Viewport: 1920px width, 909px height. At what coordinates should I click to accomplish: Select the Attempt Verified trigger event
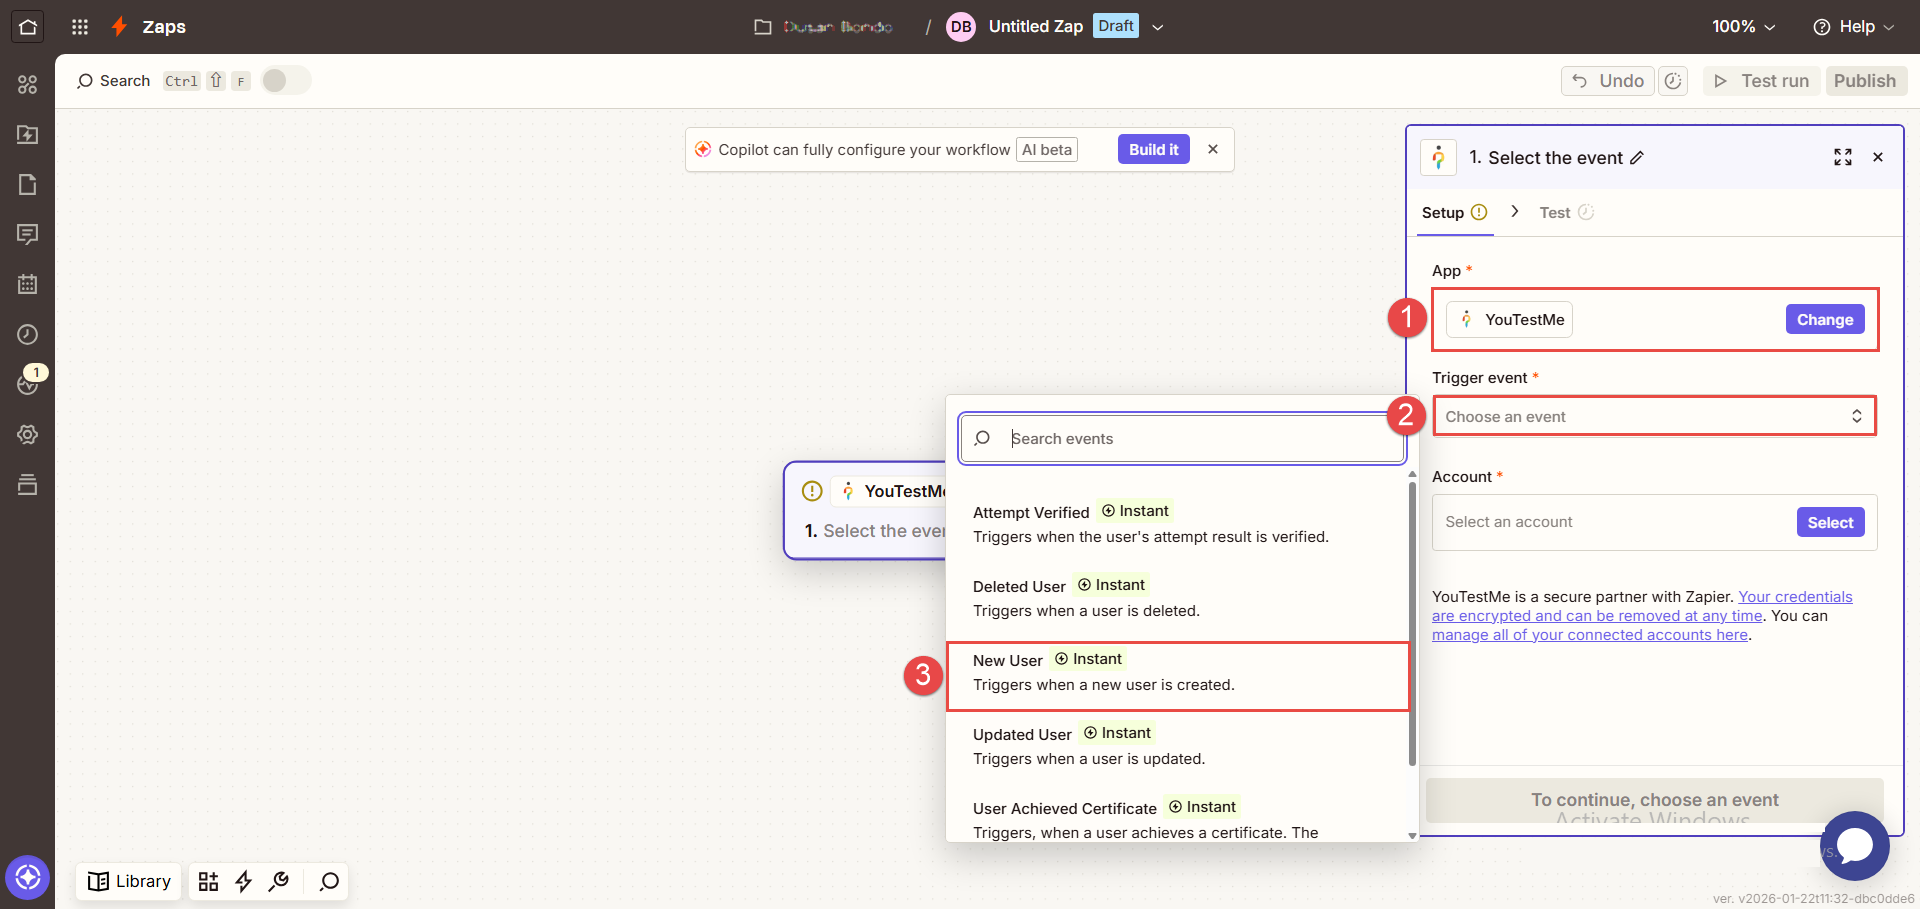1178,524
